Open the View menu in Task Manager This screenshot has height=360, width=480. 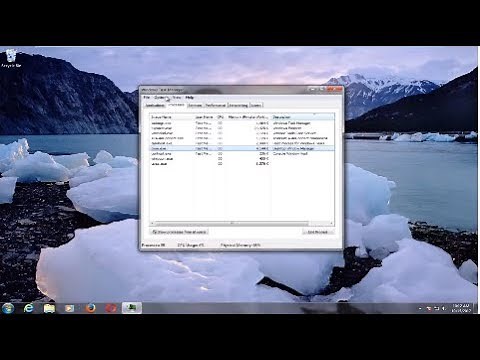pos(177,97)
